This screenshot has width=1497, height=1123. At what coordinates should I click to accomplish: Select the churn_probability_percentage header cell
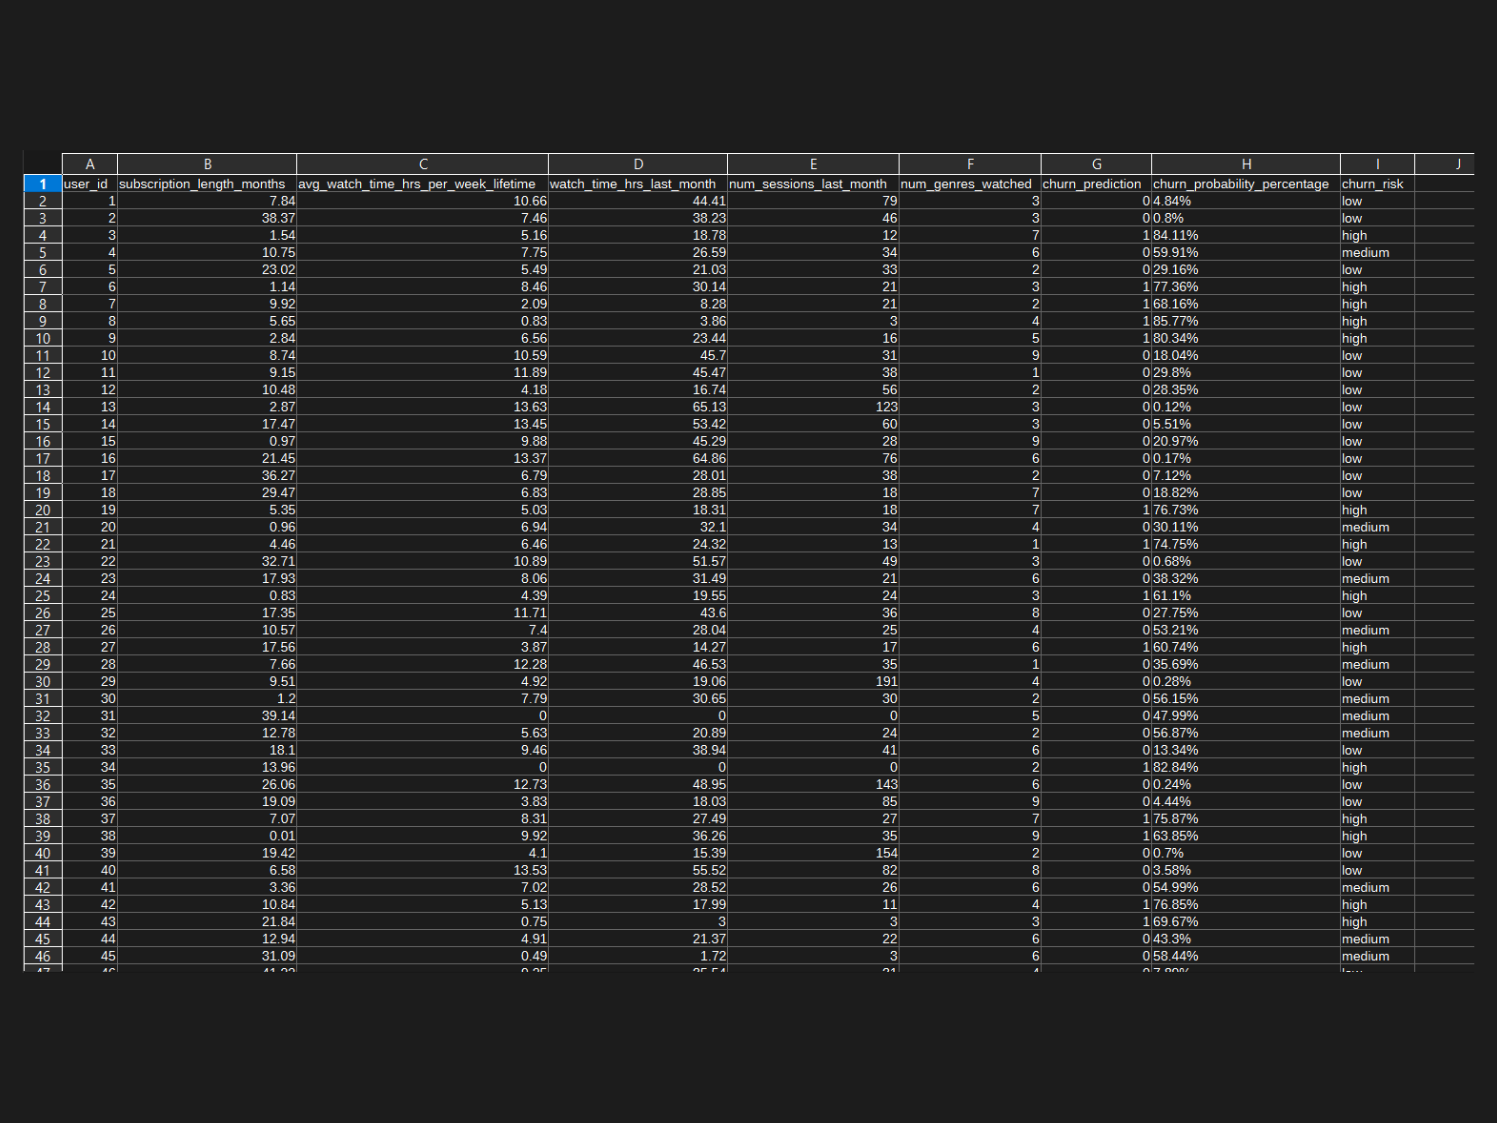pos(1245,184)
